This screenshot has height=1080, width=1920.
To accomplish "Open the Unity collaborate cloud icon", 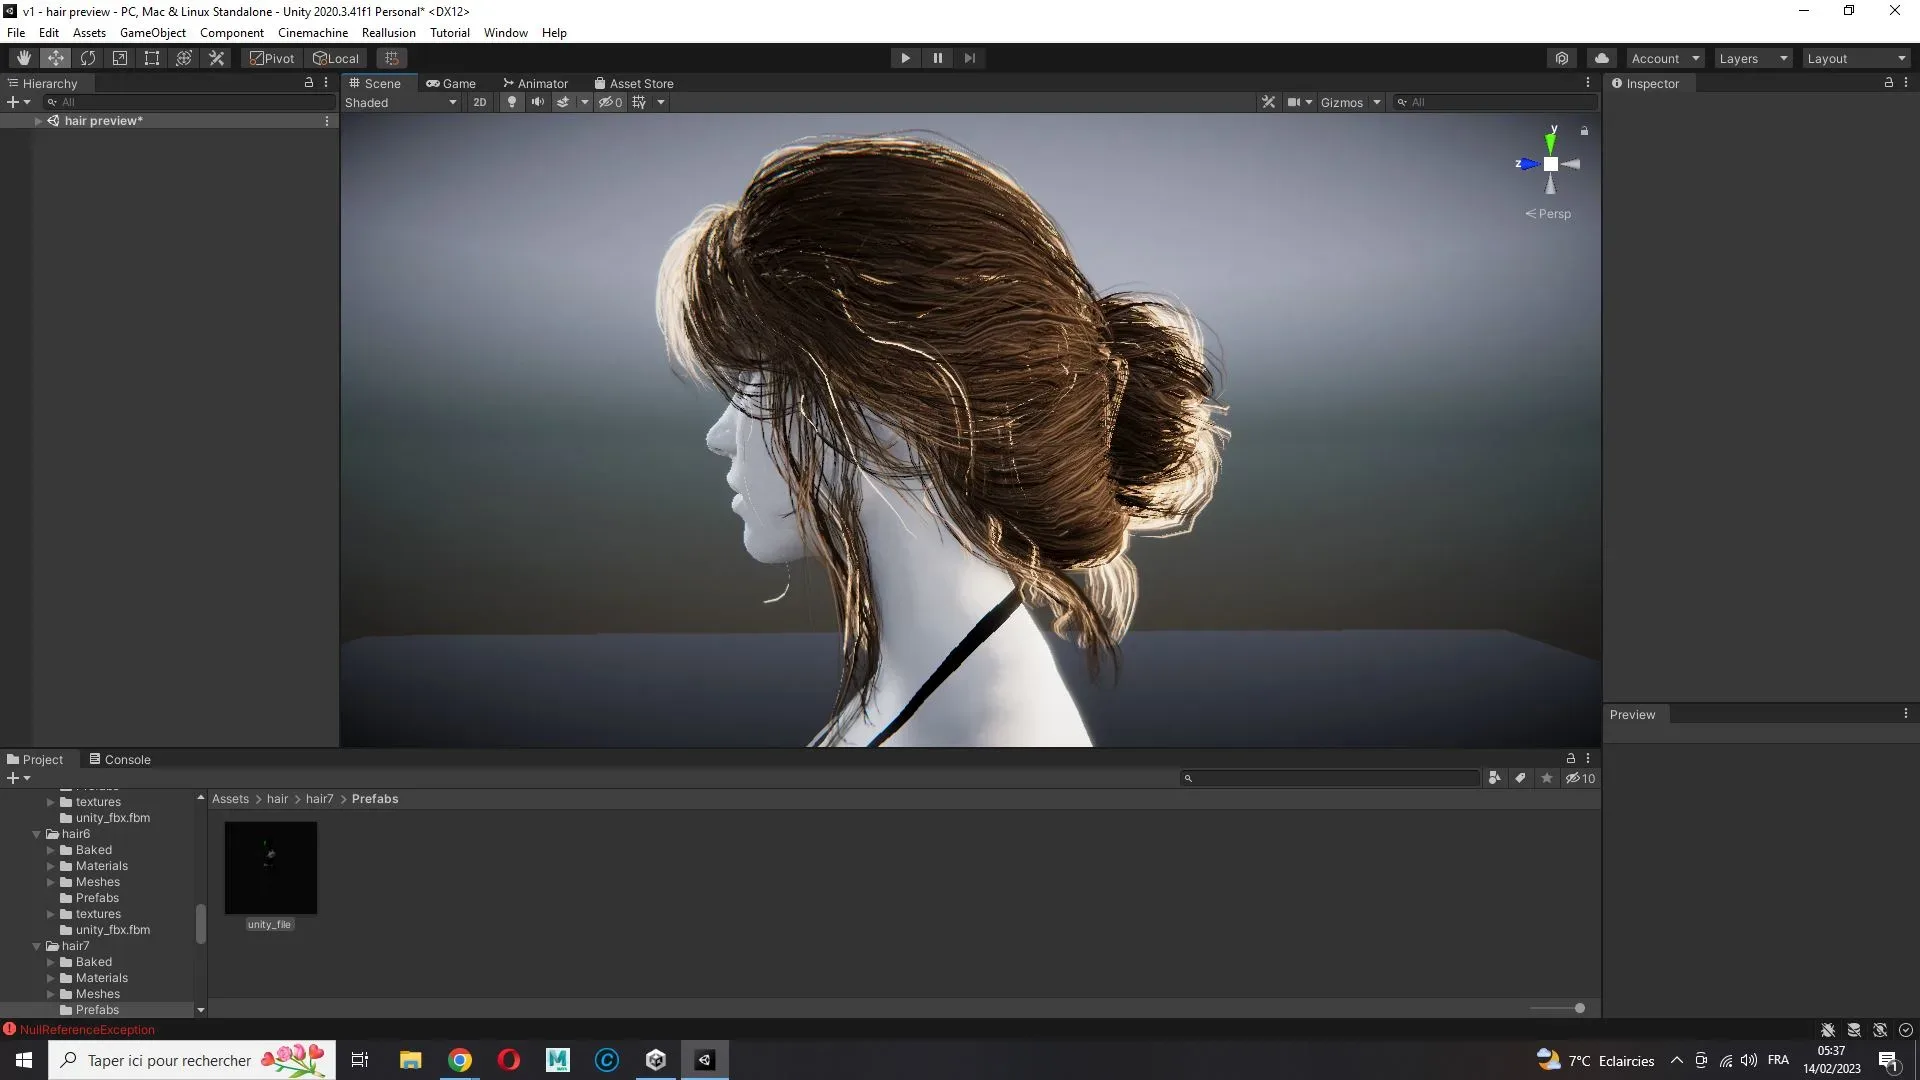I will (x=1602, y=57).
